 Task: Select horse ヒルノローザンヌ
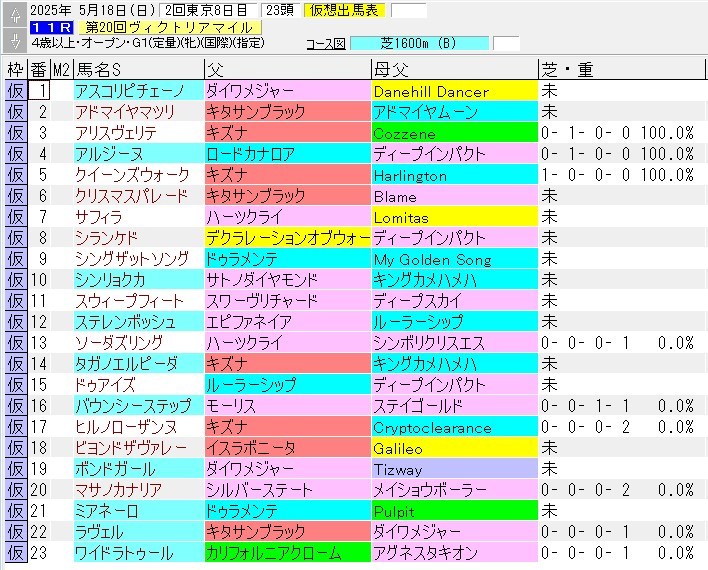pos(139,427)
